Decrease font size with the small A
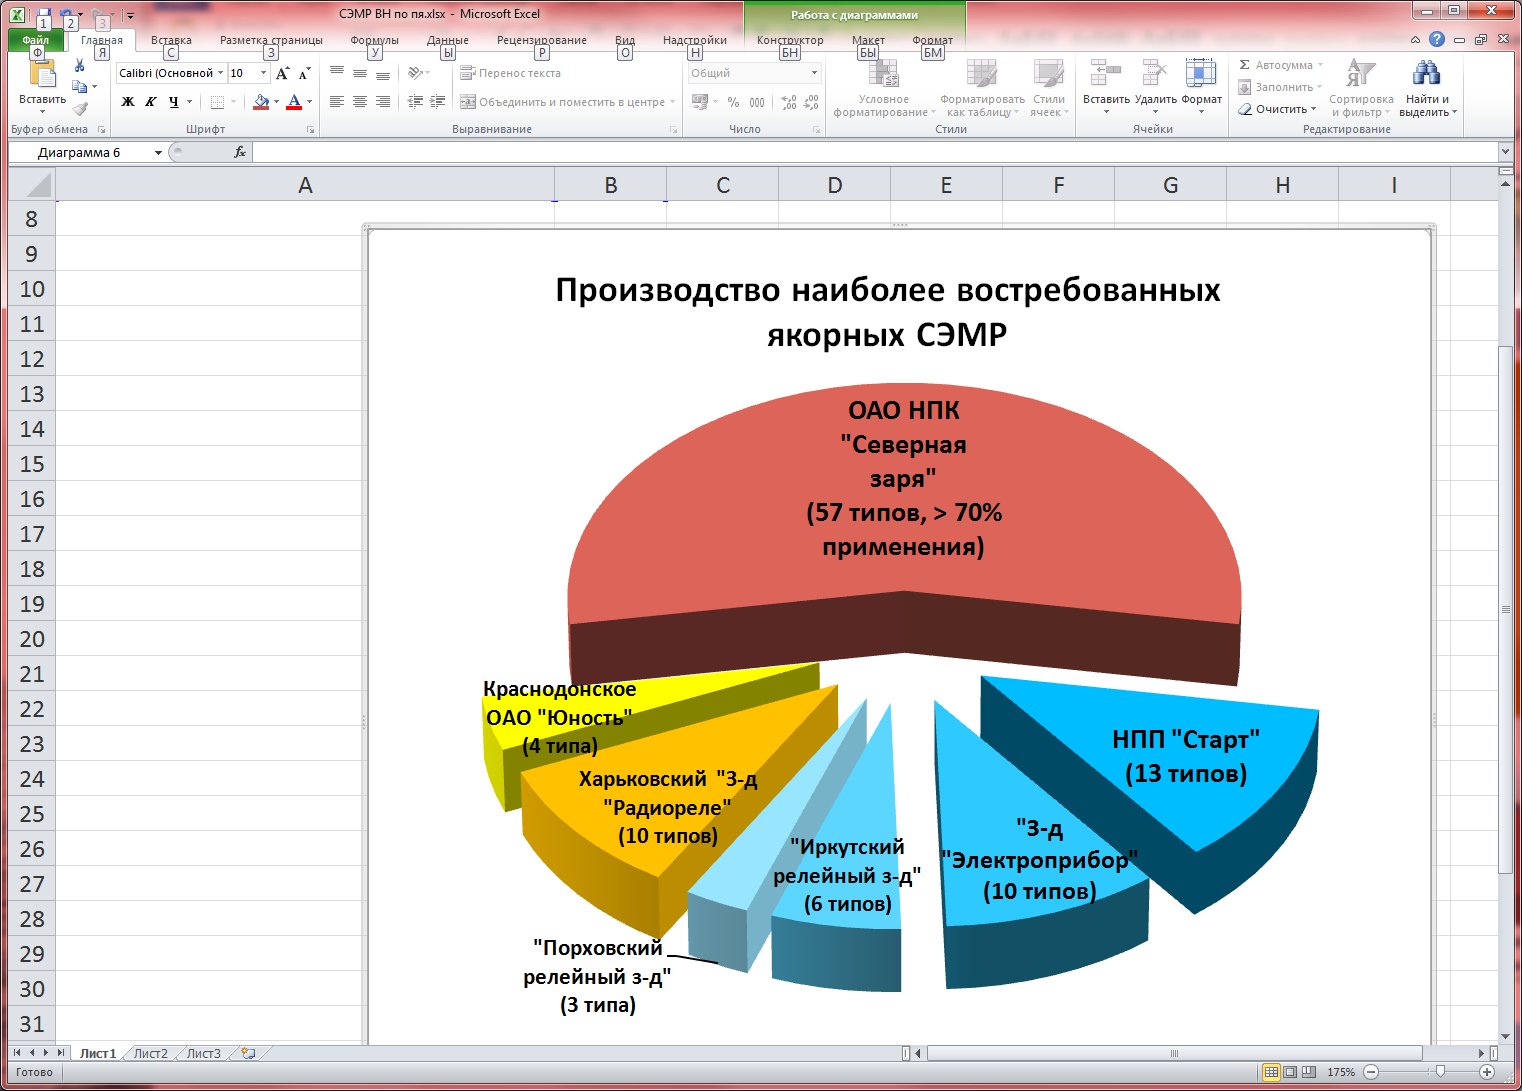The height and width of the screenshot is (1091, 1522). click(x=304, y=73)
